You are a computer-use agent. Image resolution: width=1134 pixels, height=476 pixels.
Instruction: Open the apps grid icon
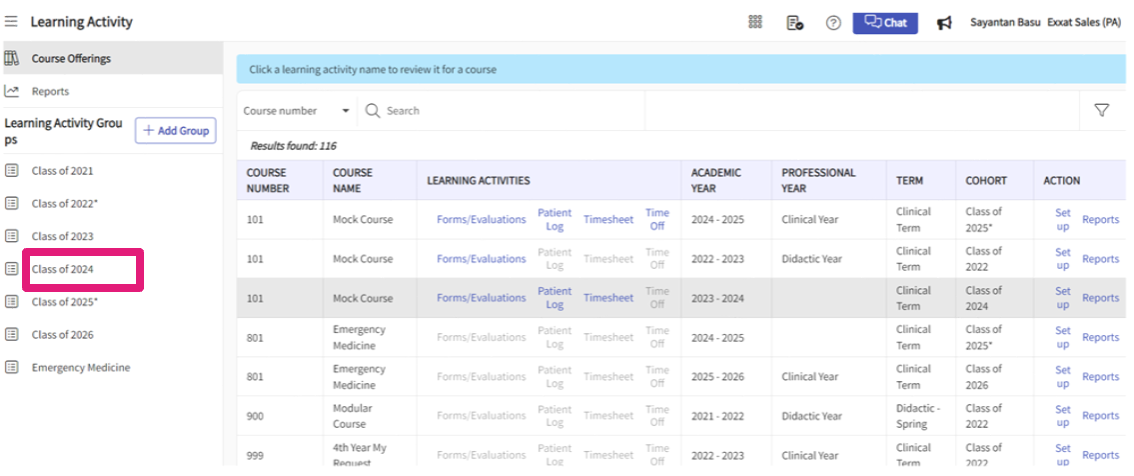755,22
